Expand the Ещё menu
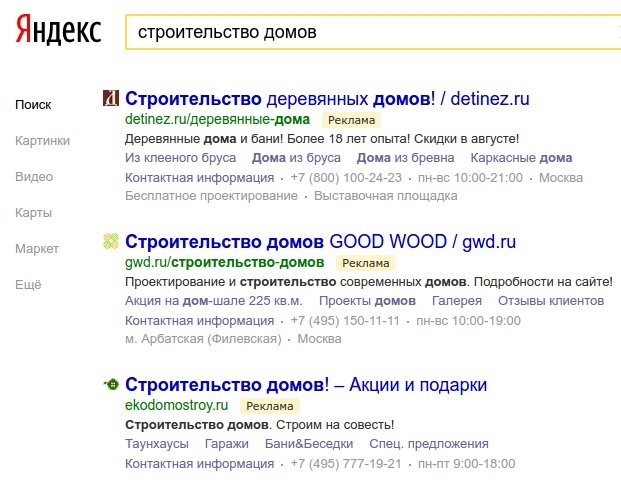Viewport: 621px width, 486px height. point(28,284)
